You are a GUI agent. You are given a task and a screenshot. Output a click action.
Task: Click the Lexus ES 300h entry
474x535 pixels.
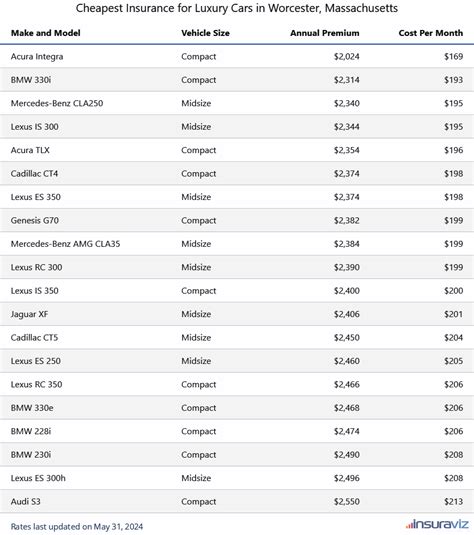click(38, 478)
